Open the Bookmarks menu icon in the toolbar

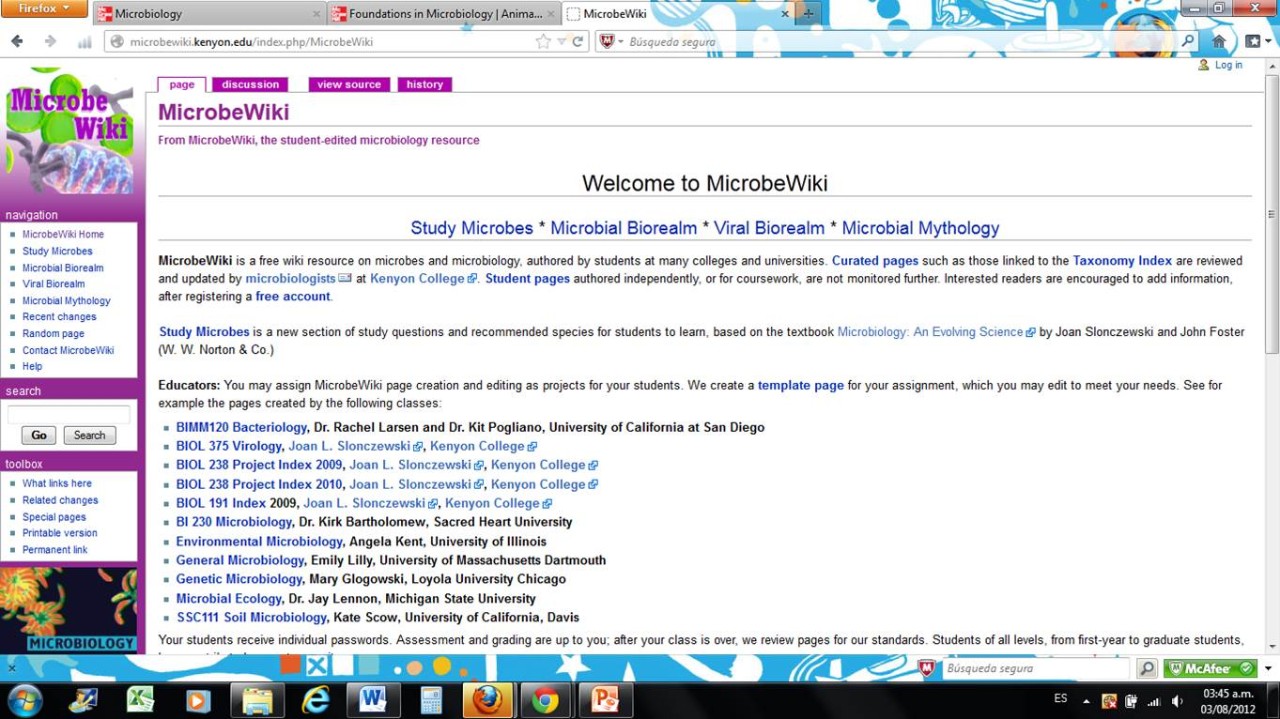click(1253, 42)
